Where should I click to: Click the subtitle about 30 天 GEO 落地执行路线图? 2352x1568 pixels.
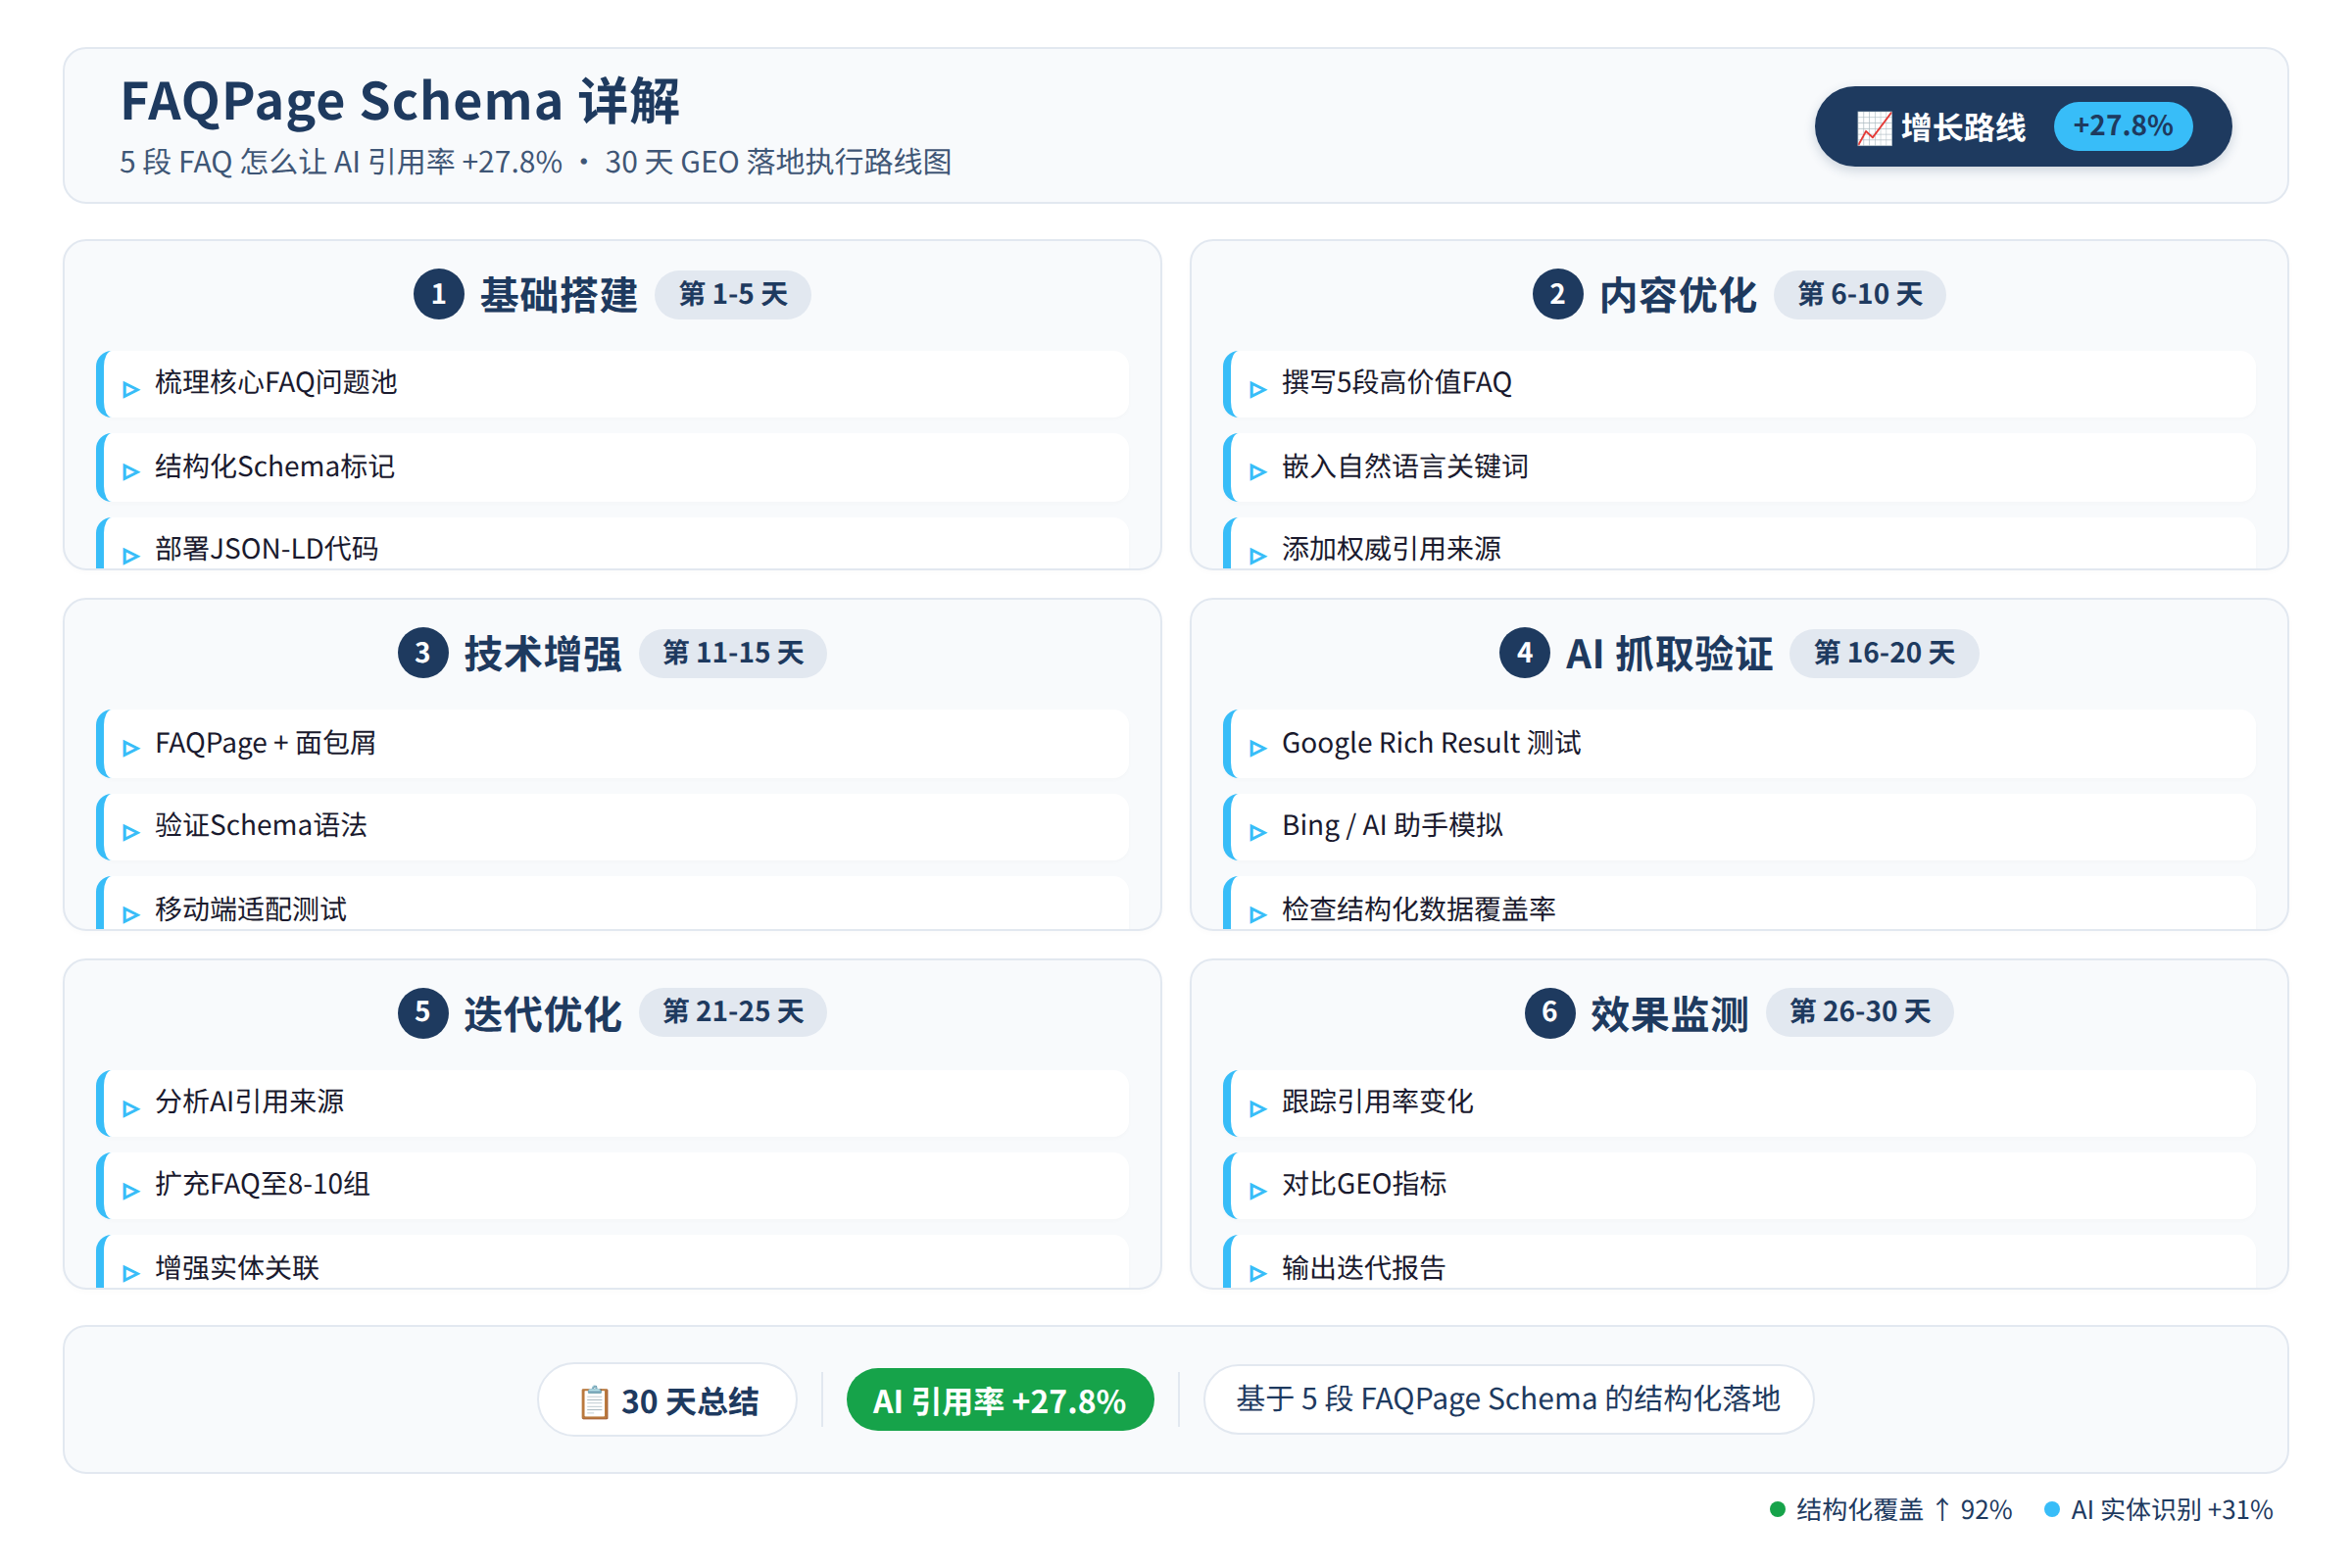(x=535, y=161)
